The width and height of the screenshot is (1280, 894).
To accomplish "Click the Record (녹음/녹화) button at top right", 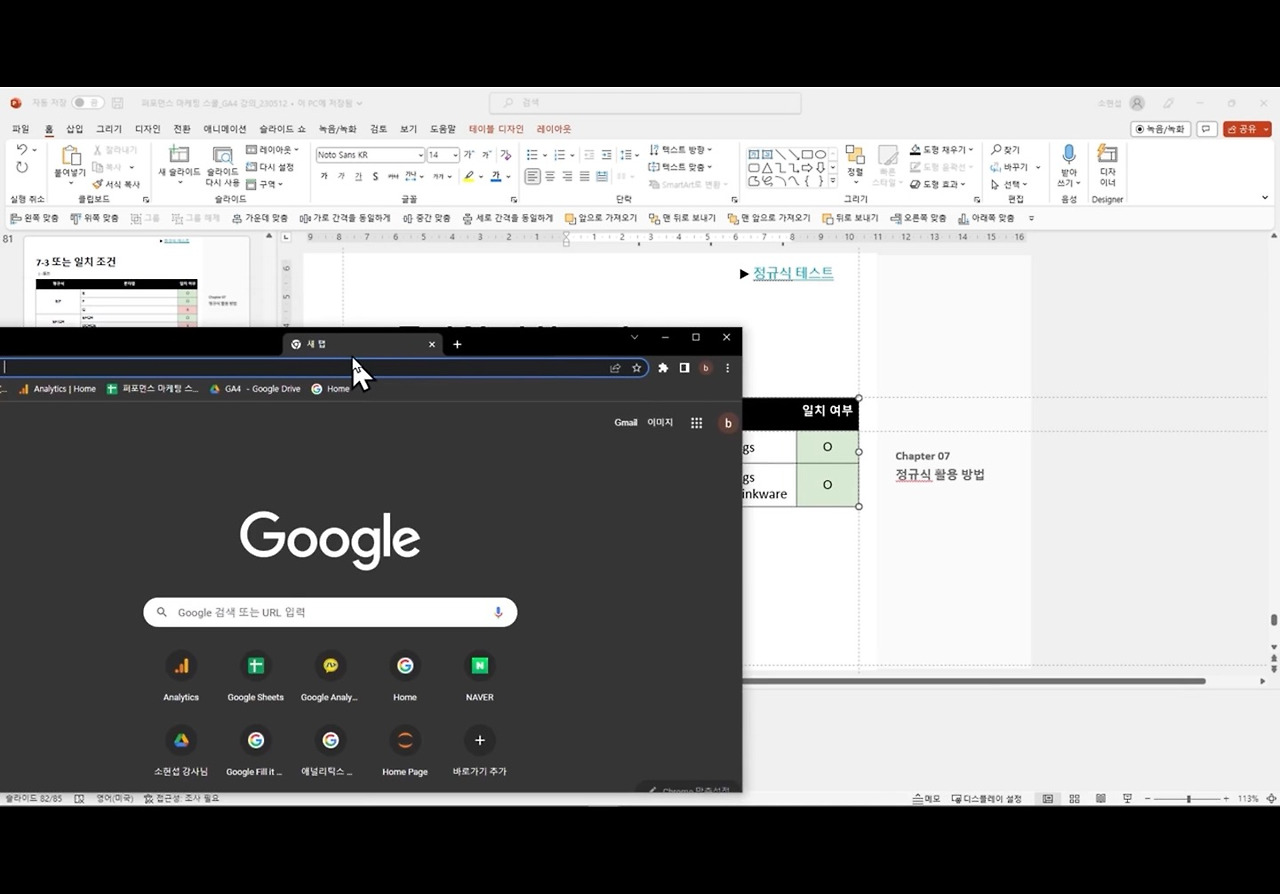I will 1160,129.
